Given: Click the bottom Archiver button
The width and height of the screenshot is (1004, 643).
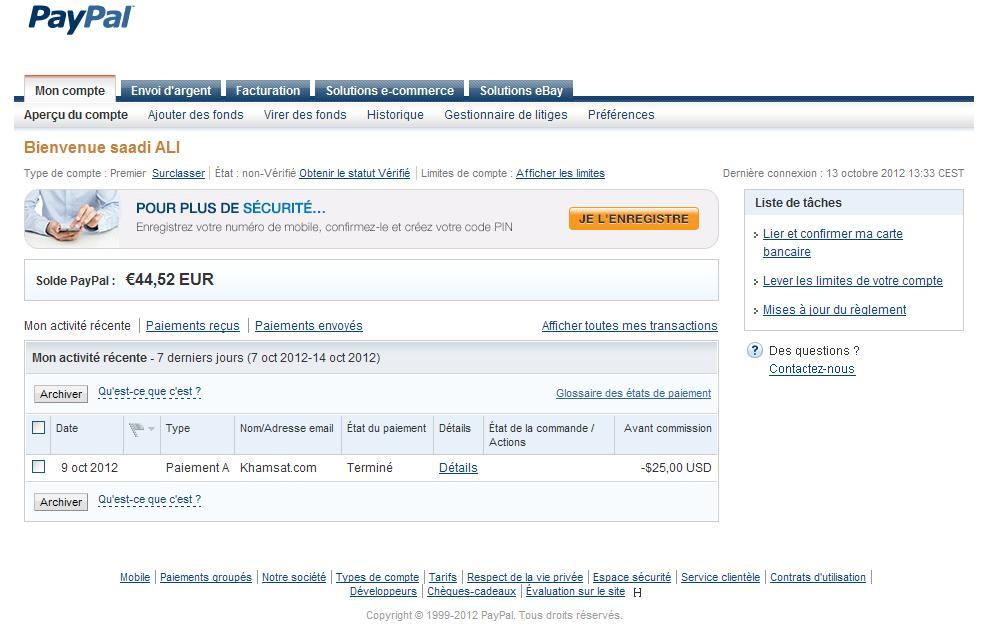Looking at the screenshot, I should tap(61, 502).
